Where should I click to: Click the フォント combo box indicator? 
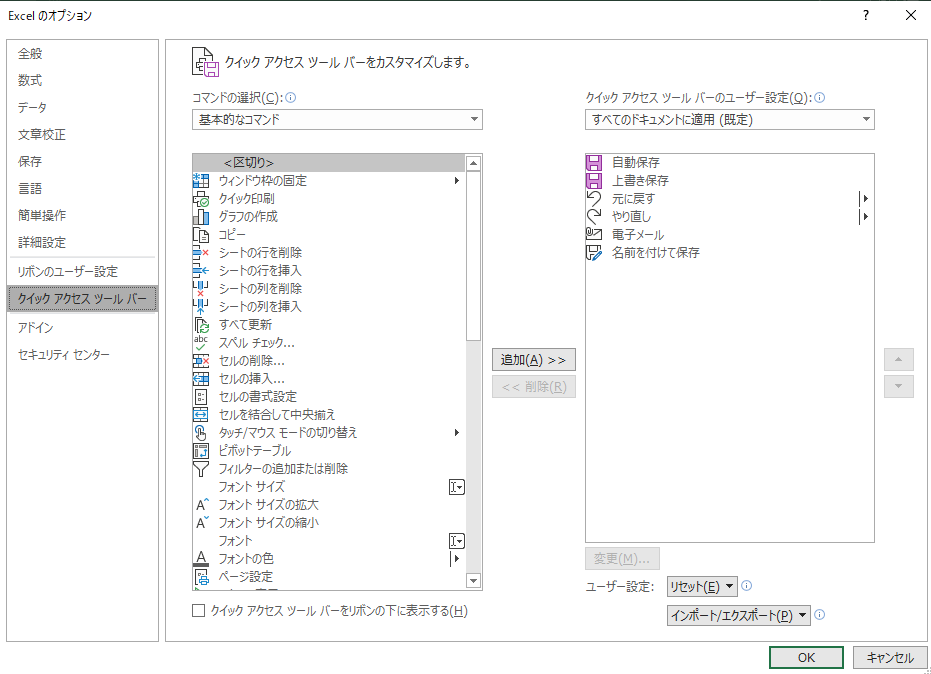(457, 541)
